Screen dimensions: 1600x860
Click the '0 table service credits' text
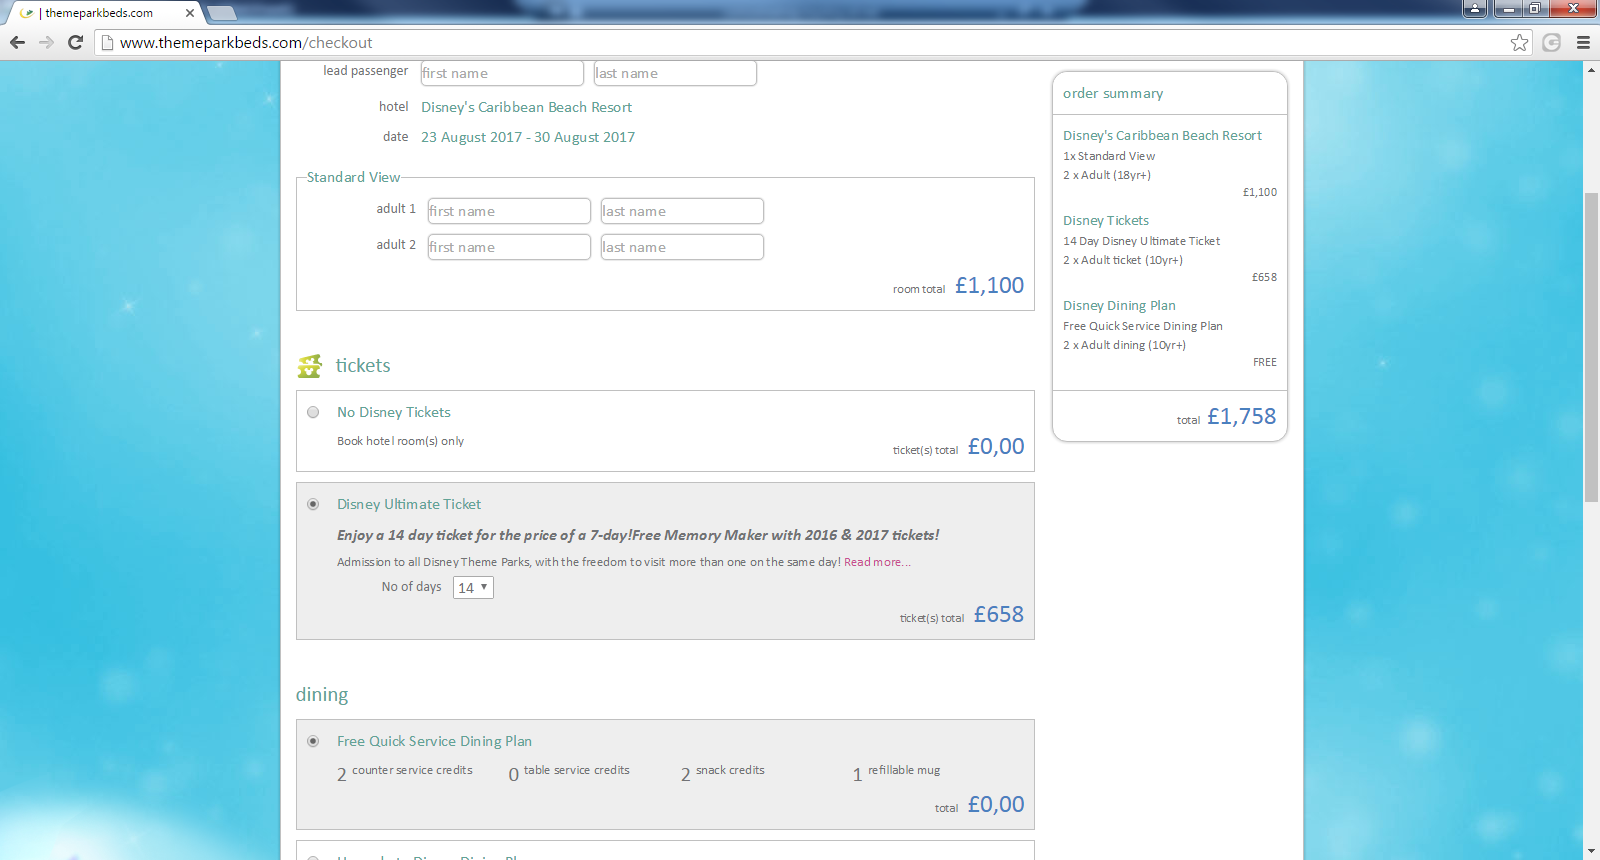[x=569, y=772]
